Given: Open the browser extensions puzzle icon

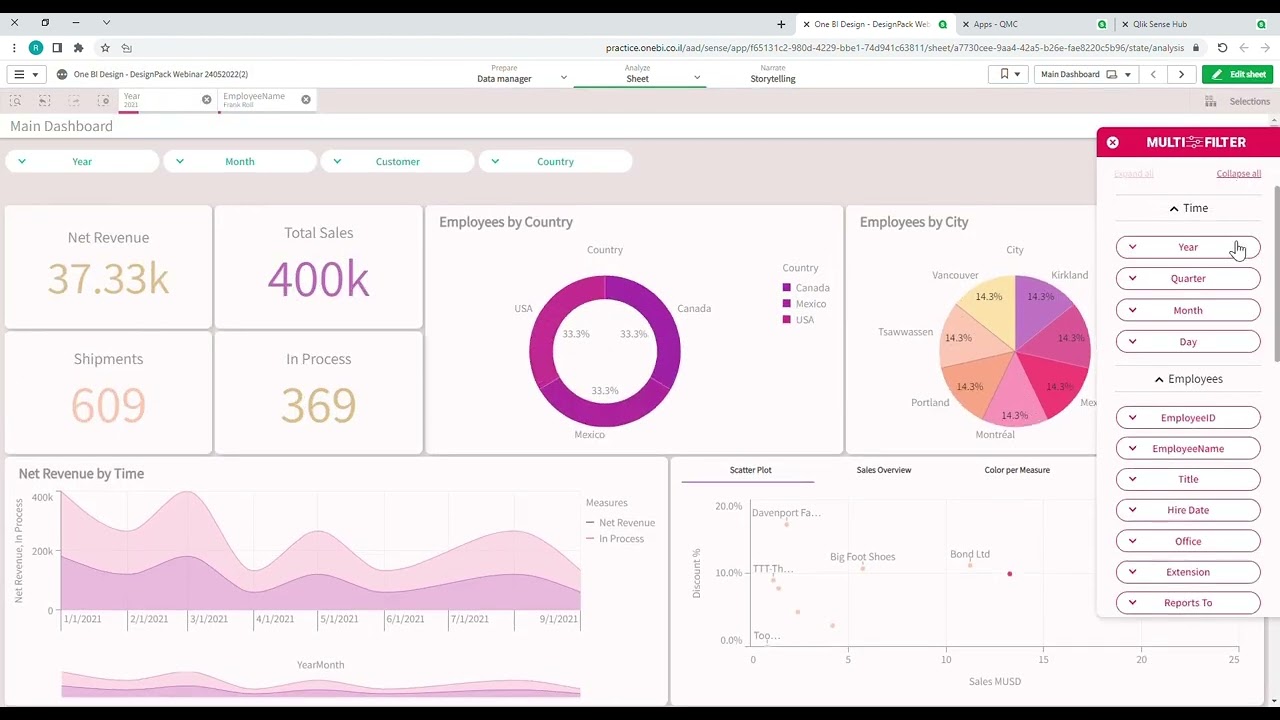Looking at the screenshot, I should point(78,47).
